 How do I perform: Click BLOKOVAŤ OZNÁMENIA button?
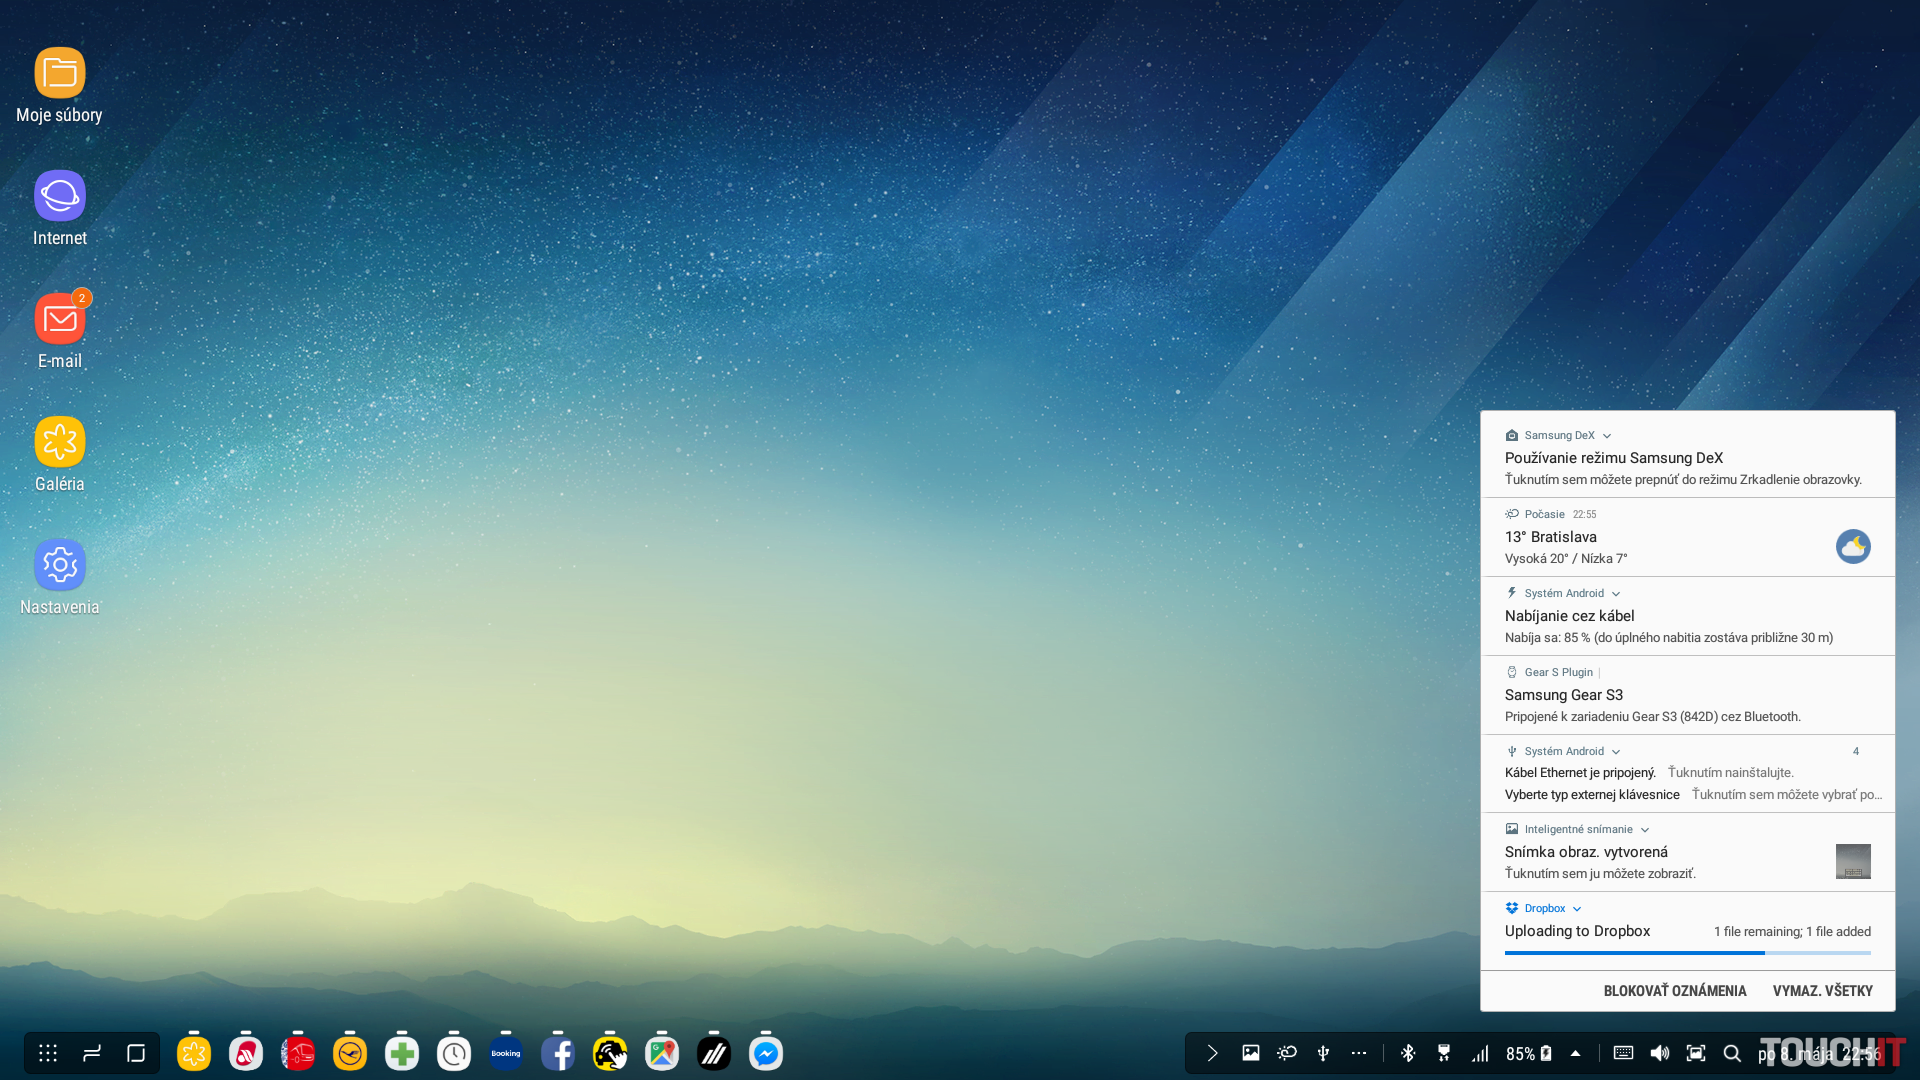coord(1675,991)
